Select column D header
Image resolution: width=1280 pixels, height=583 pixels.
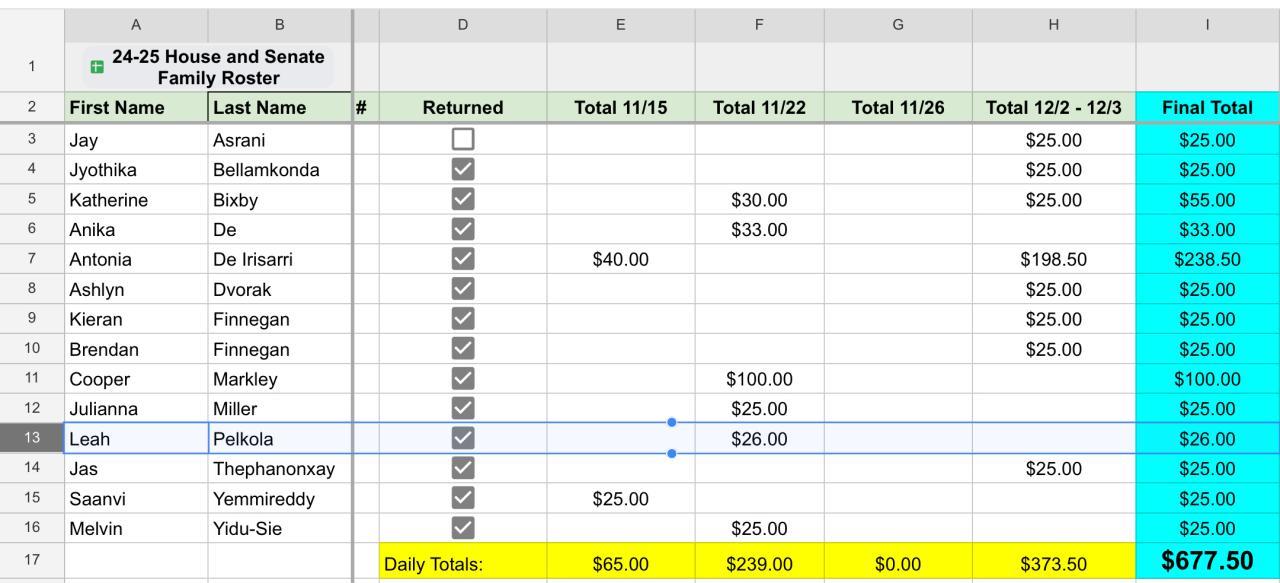463,25
